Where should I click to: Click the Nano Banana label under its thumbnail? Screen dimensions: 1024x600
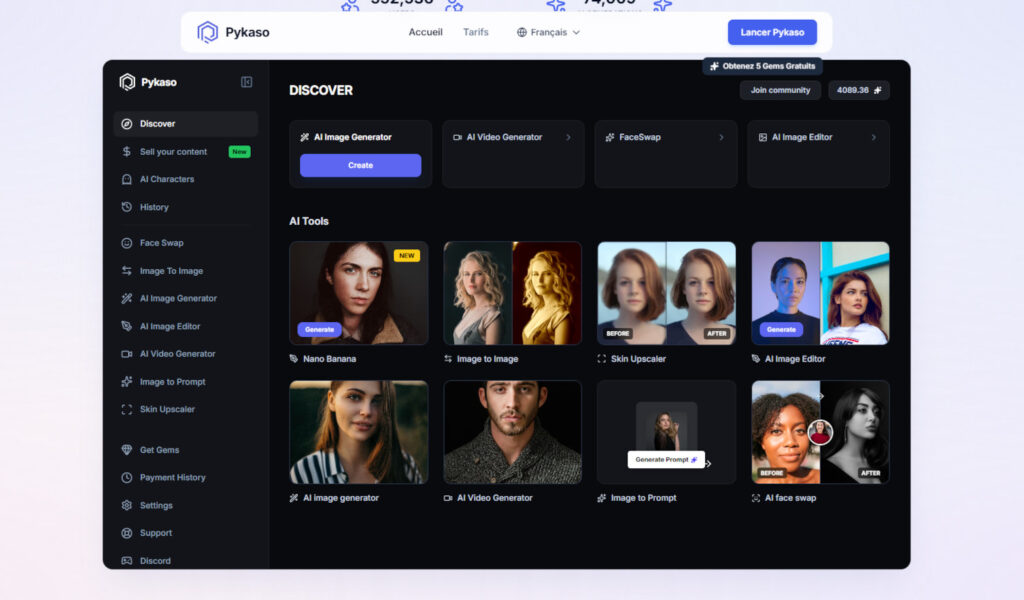tap(329, 359)
